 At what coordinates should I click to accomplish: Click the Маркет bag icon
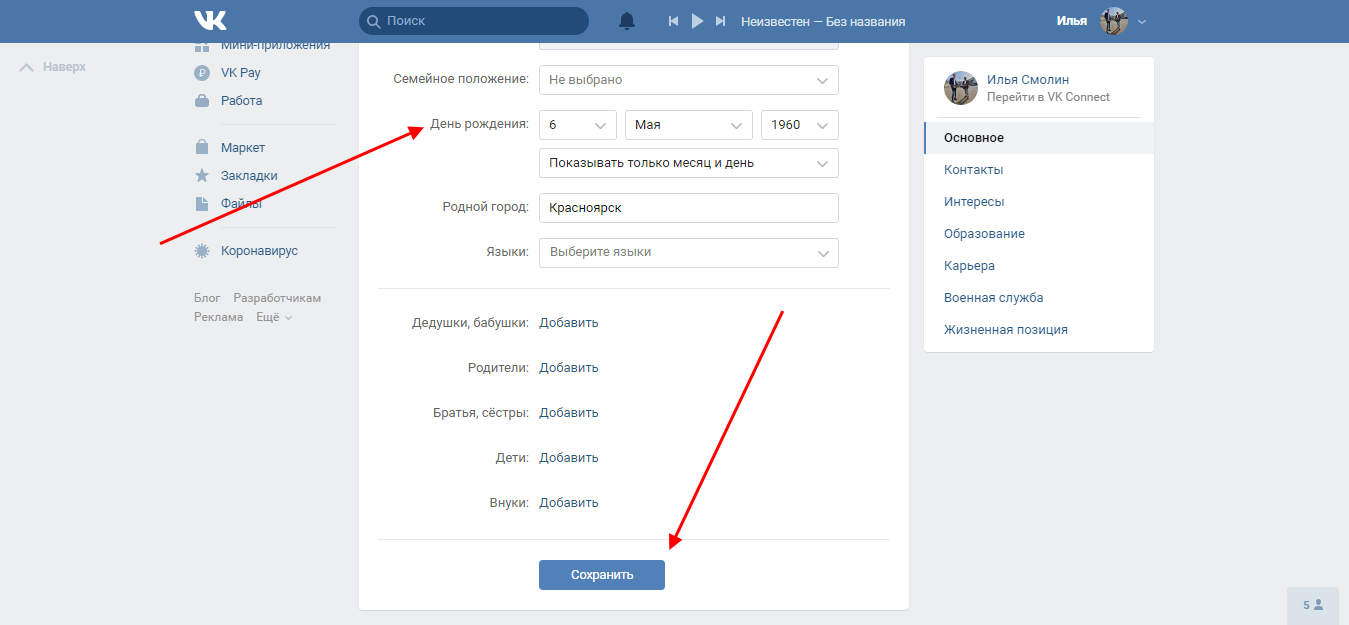click(202, 148)
